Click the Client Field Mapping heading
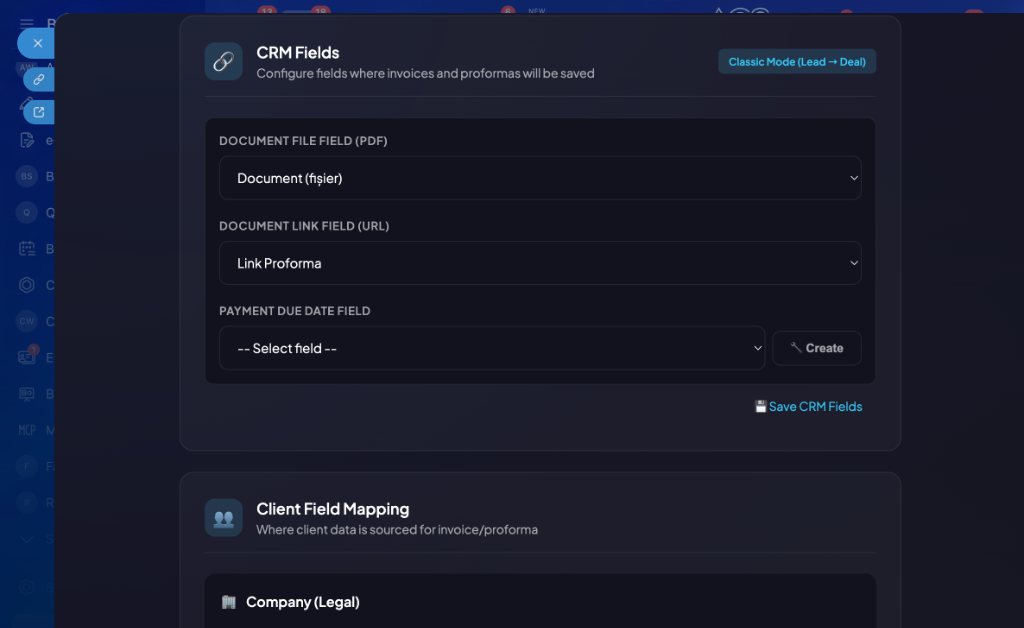 coord(332,509)
